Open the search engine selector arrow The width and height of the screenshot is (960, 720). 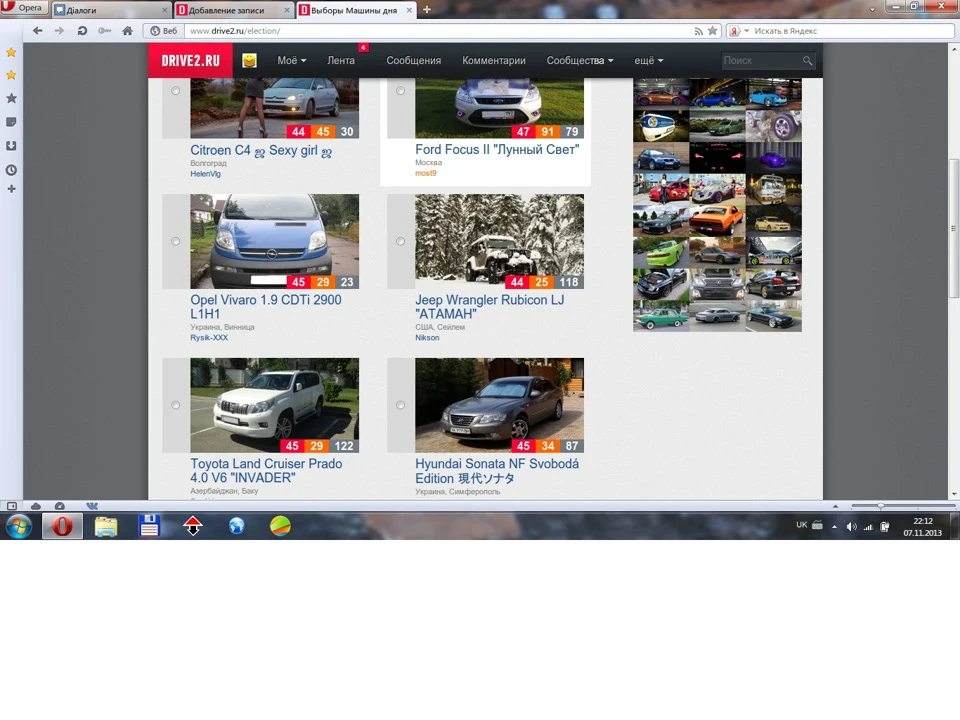(x=746, y=31)
